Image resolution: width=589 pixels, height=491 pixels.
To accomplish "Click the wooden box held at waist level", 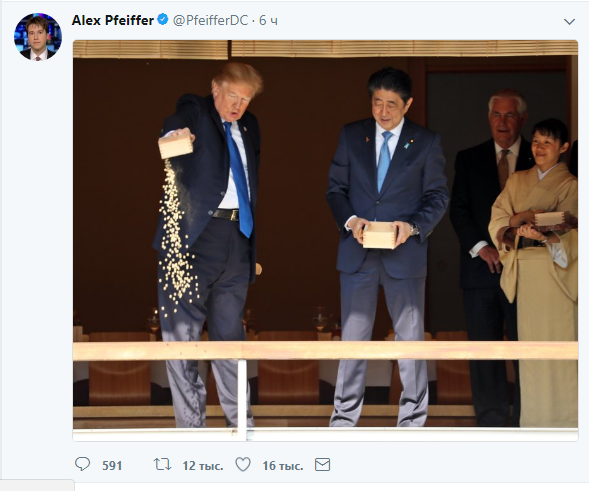I will pos(379,235).
